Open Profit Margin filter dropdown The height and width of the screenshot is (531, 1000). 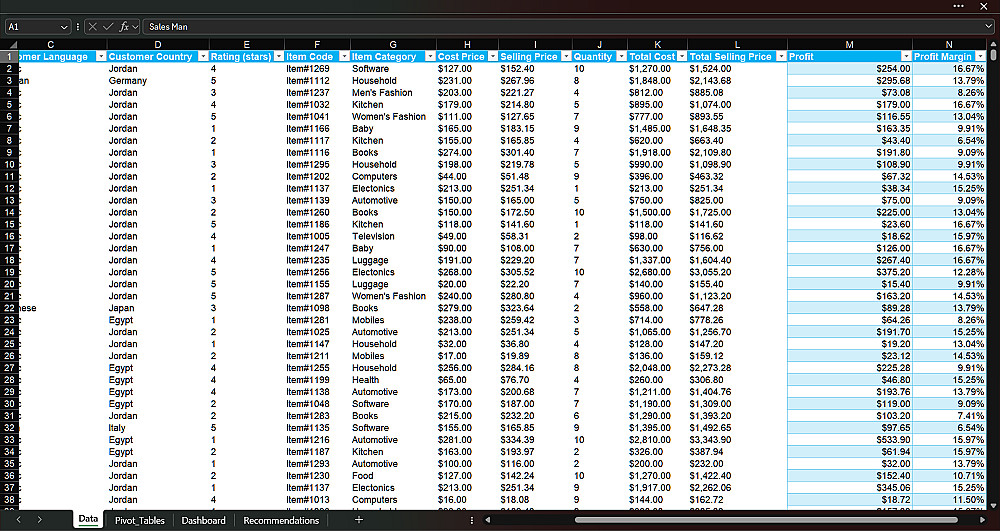point(980,57)
